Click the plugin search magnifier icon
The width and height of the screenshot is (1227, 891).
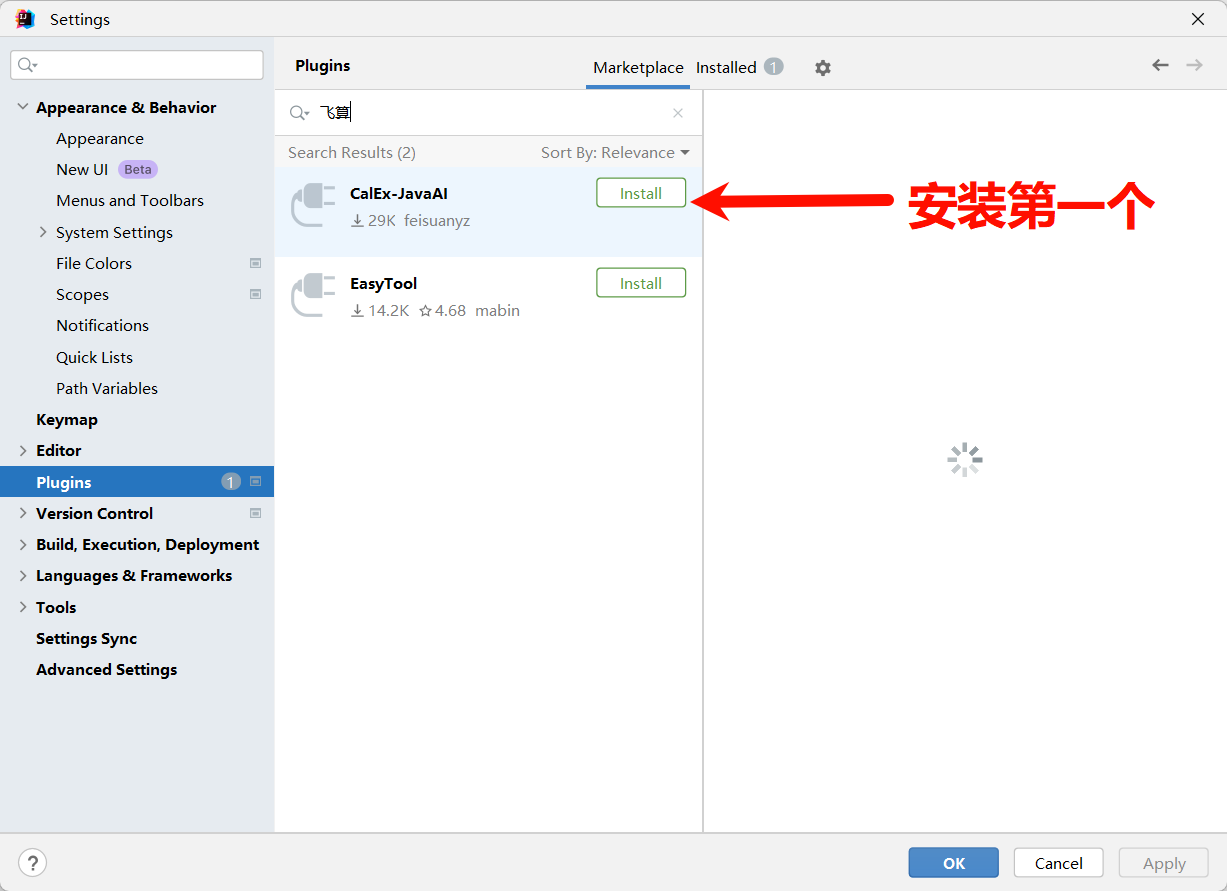pyautogui.click(x=298, y=113)
